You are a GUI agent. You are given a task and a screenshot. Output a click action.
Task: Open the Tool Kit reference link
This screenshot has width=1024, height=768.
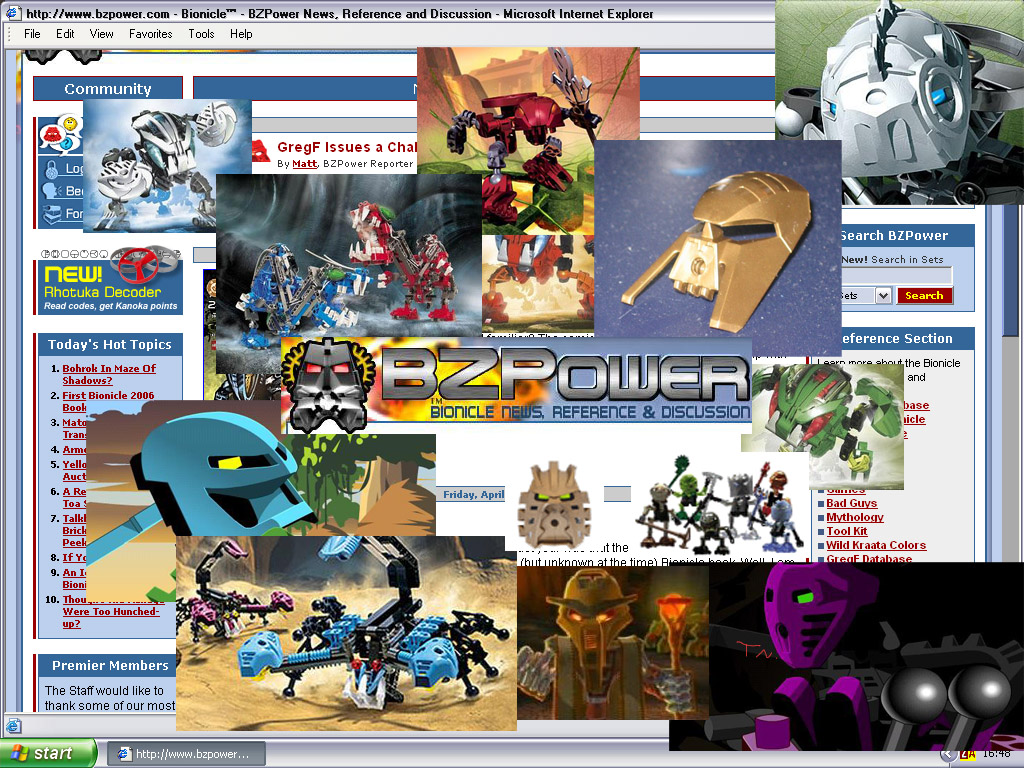(846, 531)
